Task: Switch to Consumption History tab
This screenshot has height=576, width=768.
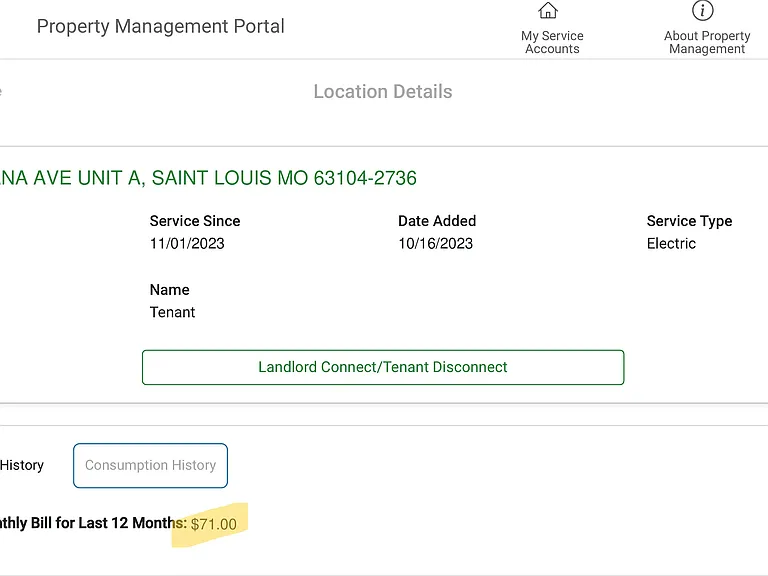Action: (150, 465)
